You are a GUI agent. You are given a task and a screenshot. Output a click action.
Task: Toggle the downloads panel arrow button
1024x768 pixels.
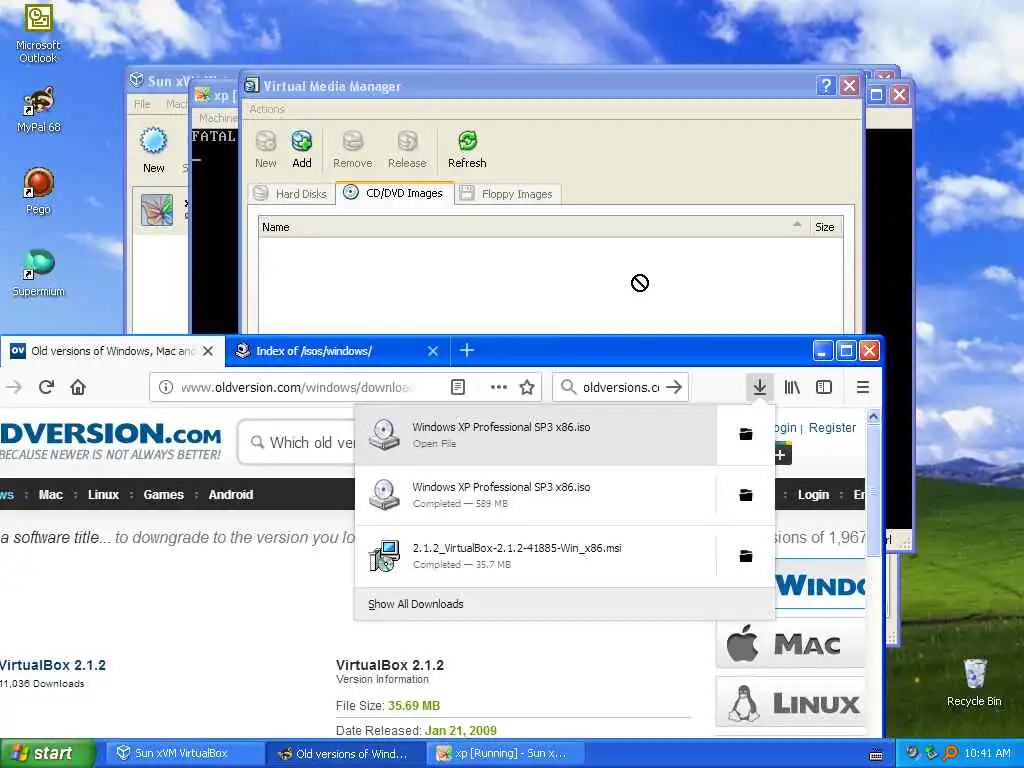click(760, 387)
